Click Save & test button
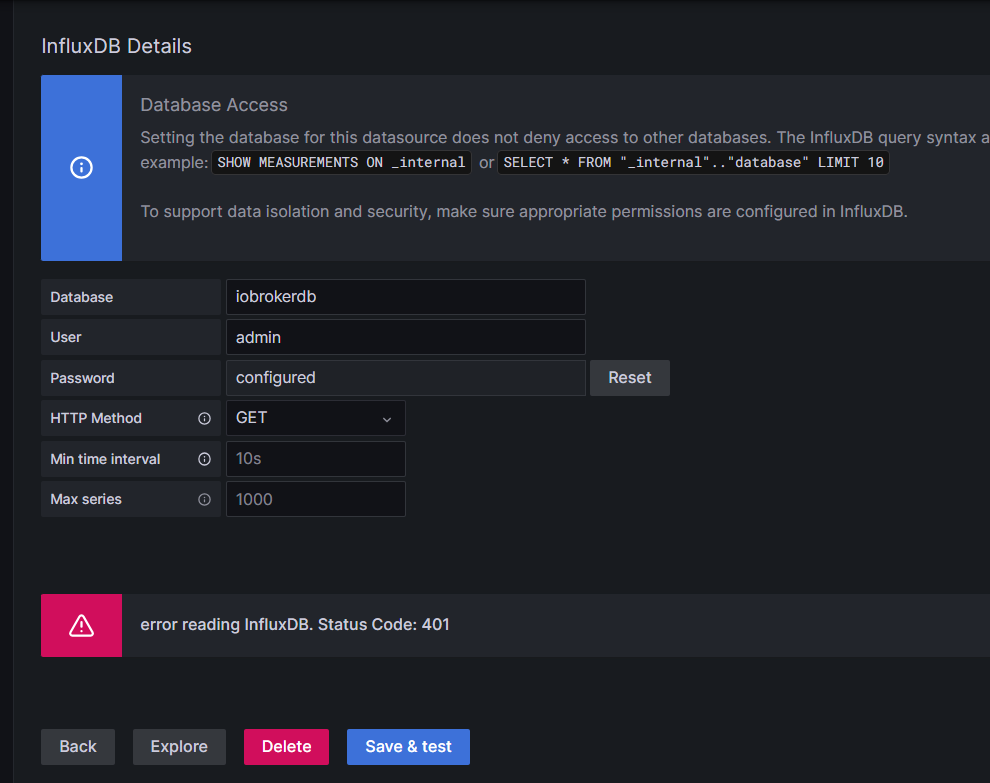 click(x=409, y=746)
